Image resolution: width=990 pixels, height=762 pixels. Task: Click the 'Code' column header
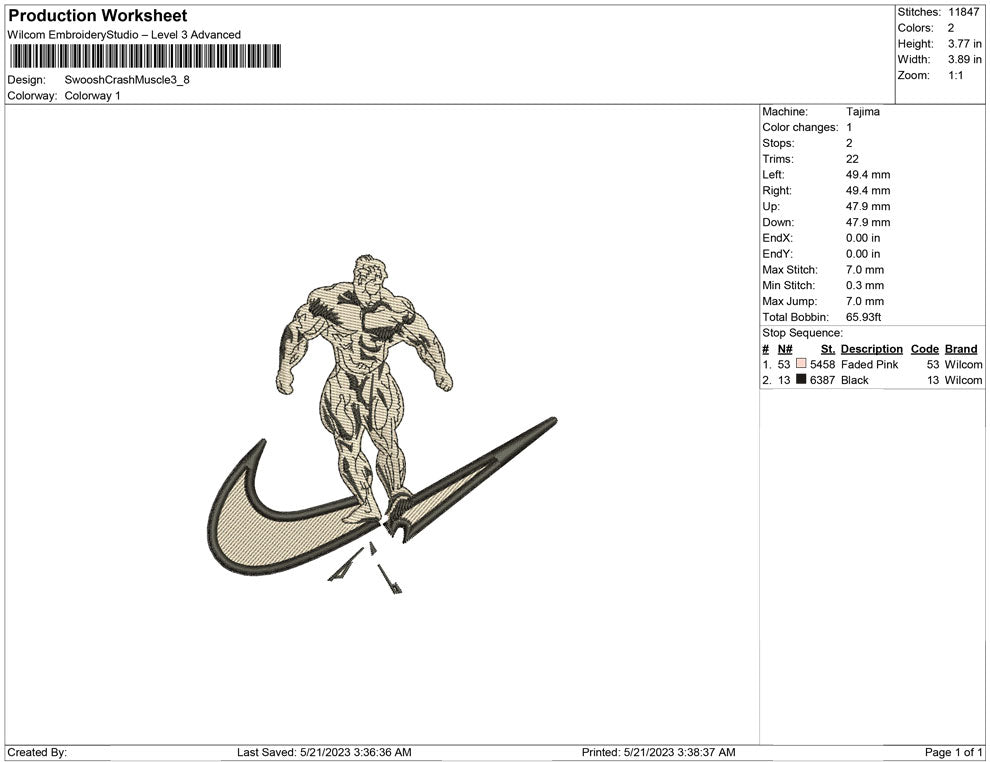point(924,348)
